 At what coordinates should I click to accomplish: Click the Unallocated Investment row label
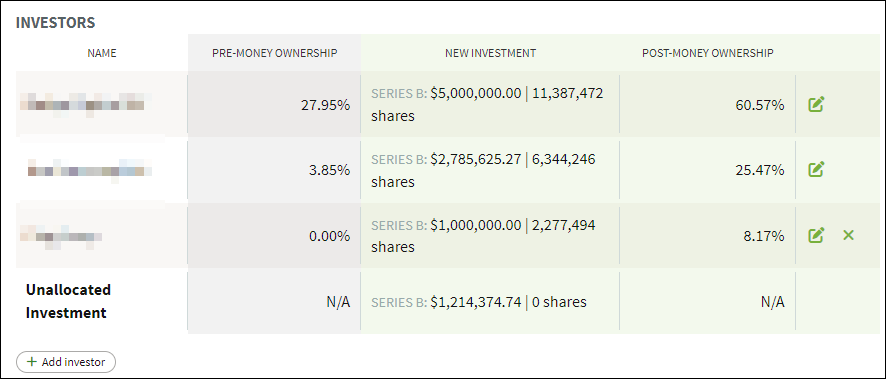[68, 301]
